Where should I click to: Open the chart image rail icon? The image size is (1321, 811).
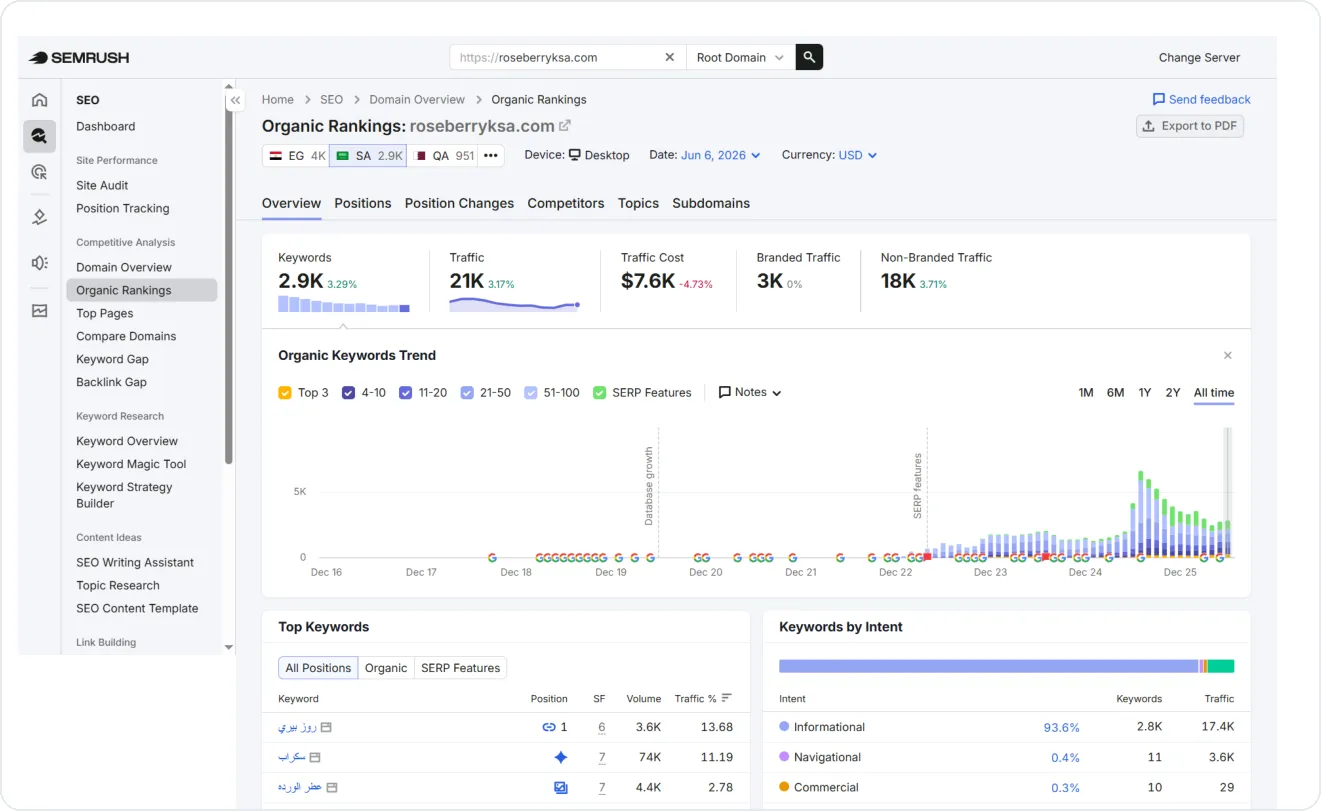click(39, 311)
